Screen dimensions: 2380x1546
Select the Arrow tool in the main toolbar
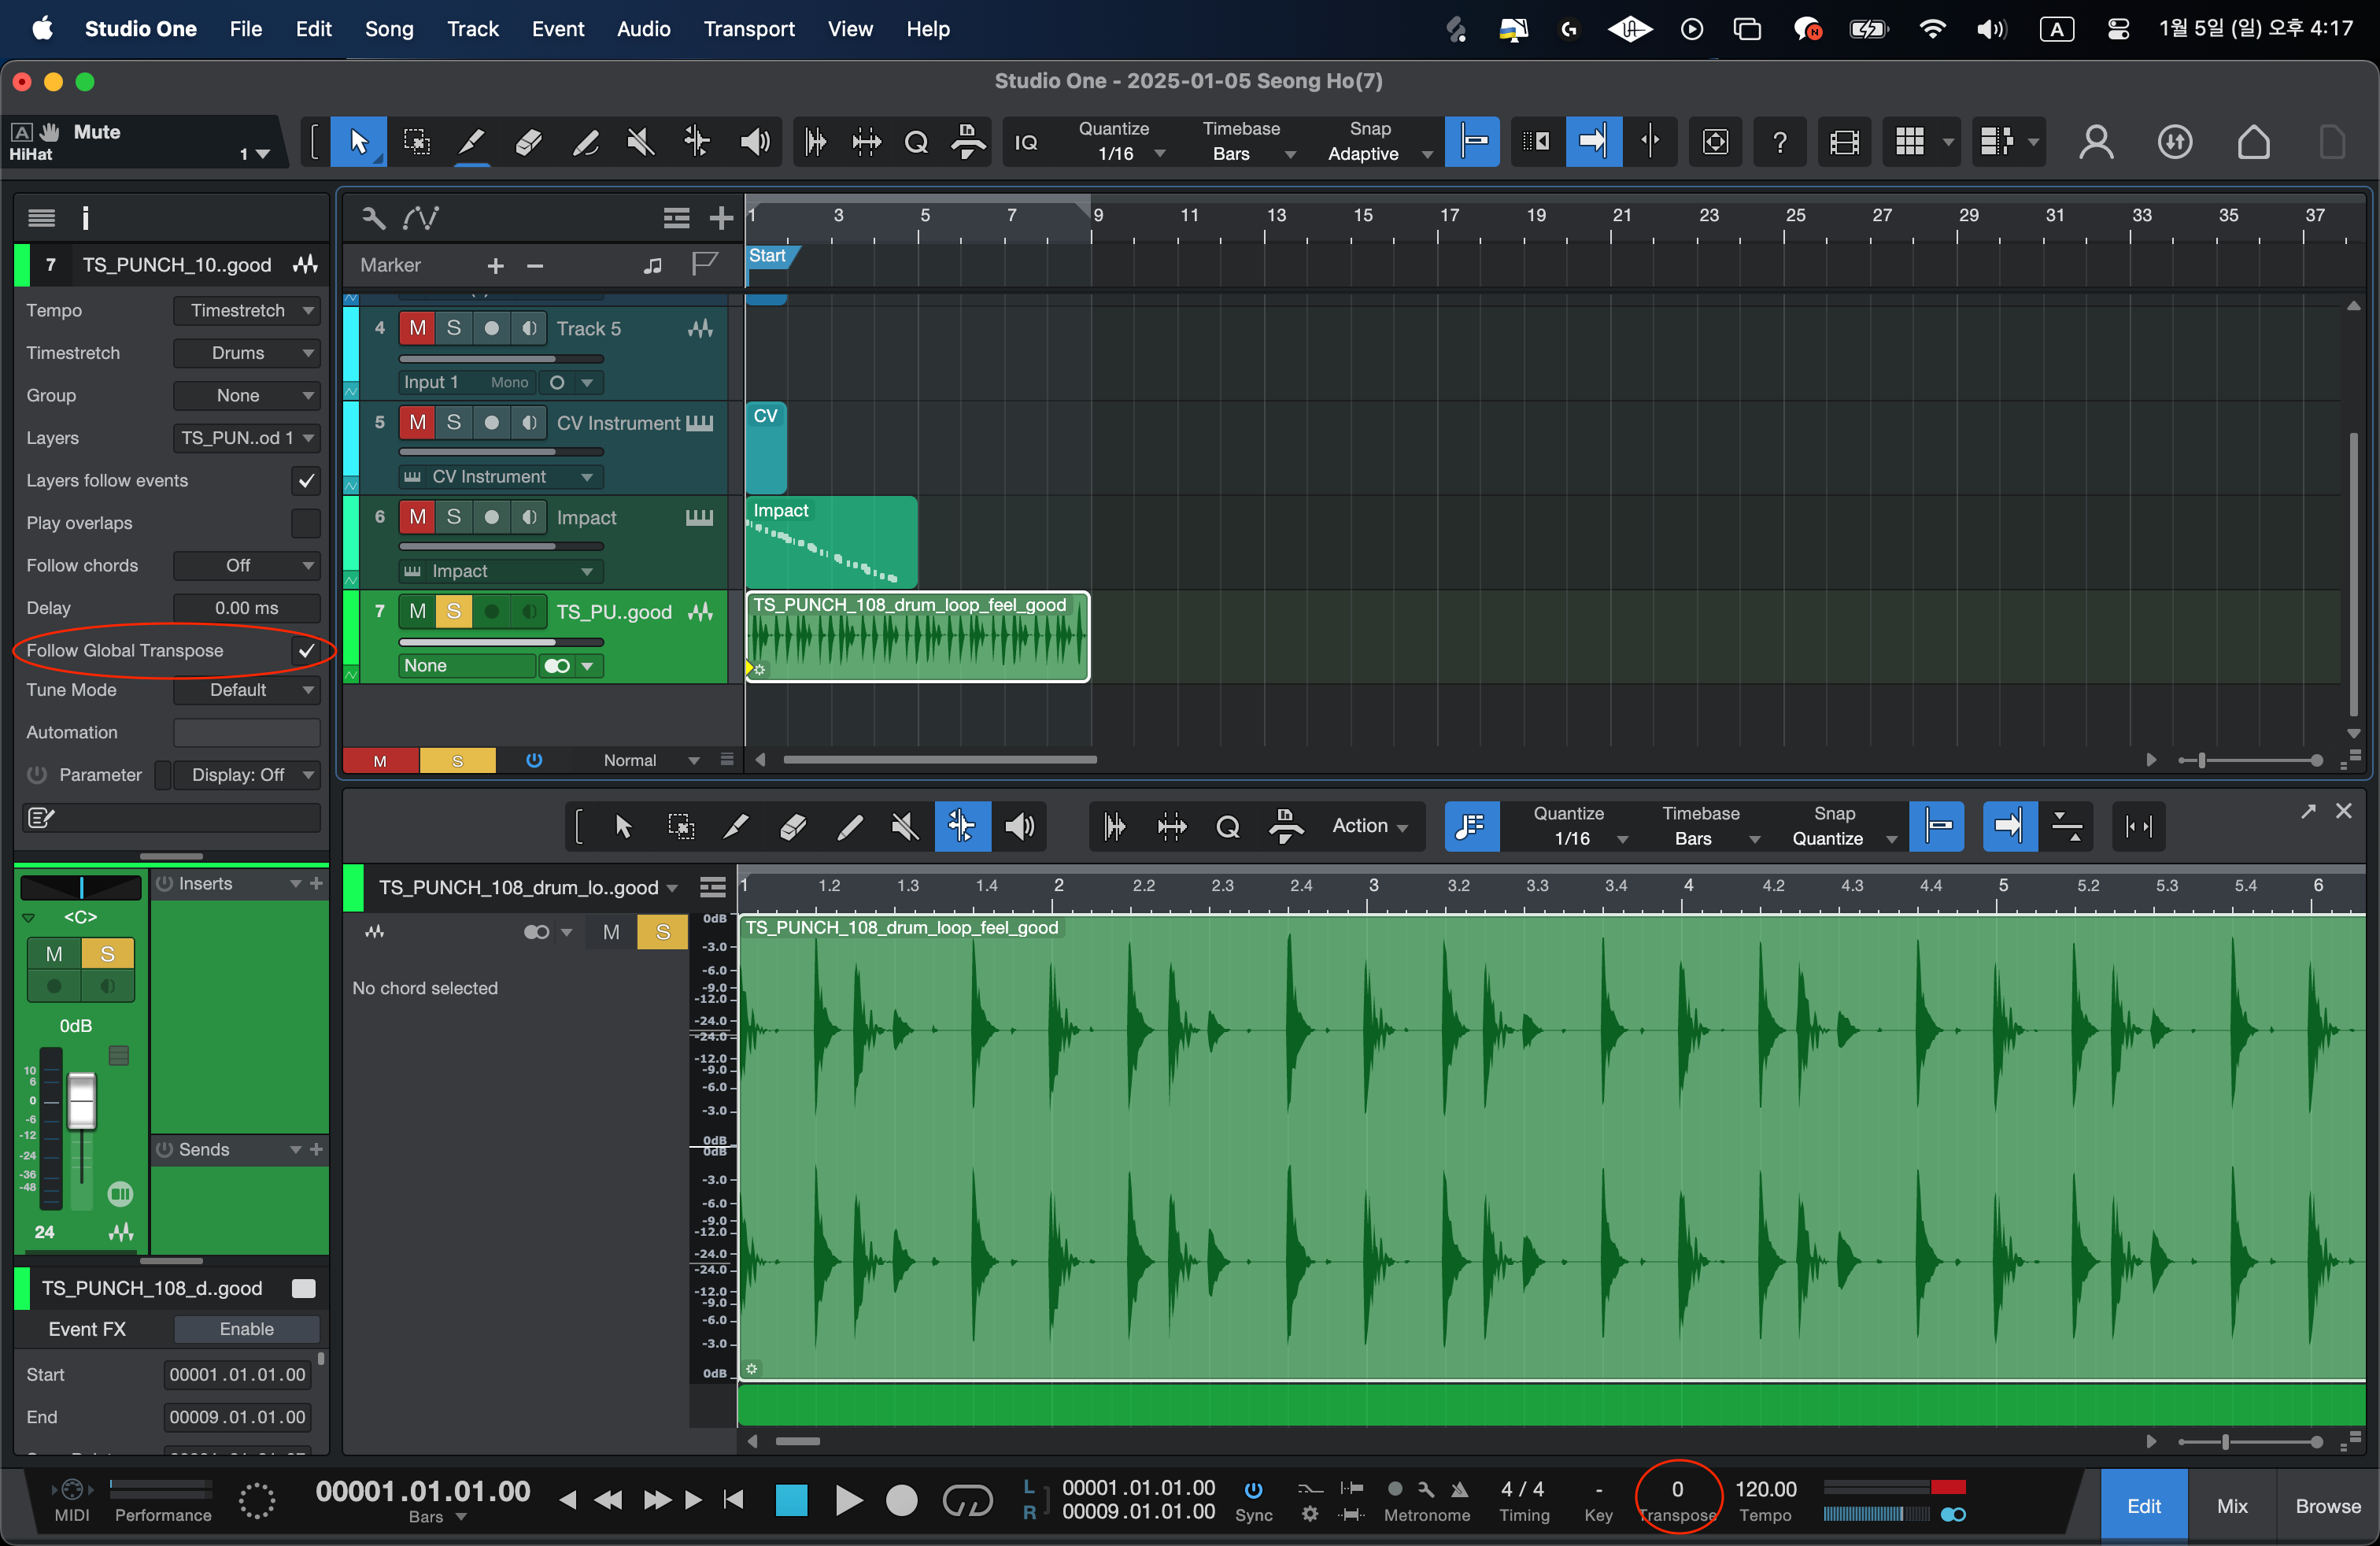pos(358,142)
